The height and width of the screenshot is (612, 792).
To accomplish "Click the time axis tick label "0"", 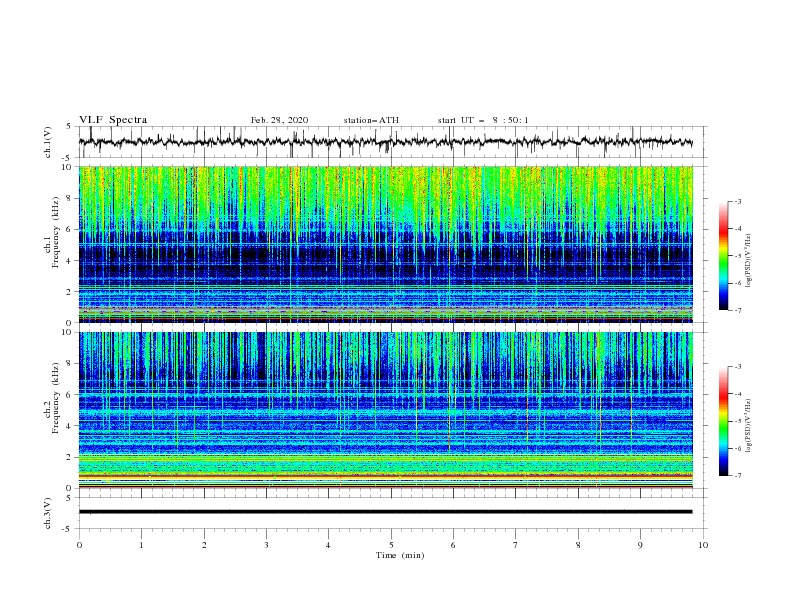I will point(79,545).
